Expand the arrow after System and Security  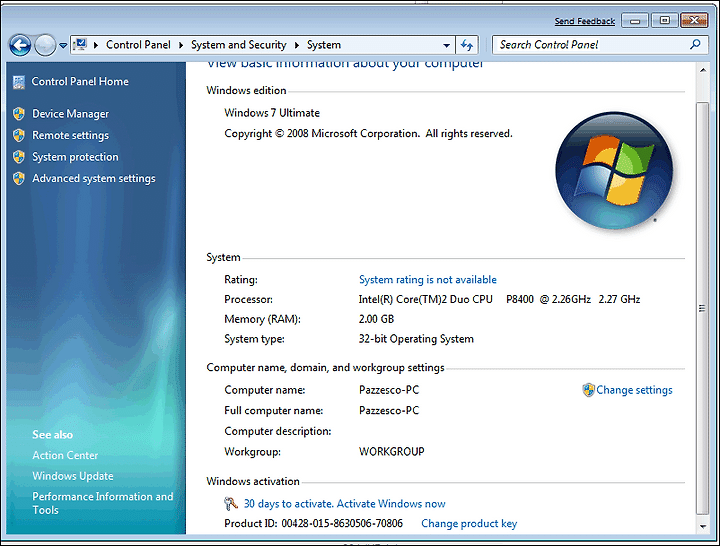(297, 45)
